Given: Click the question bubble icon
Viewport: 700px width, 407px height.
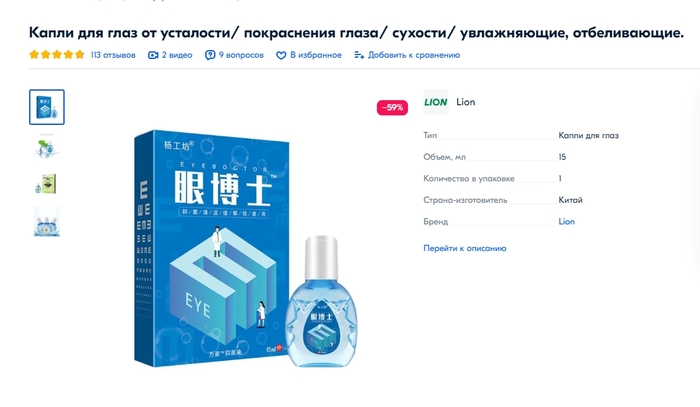Looking at the screenshot, I should pos(210,55).
